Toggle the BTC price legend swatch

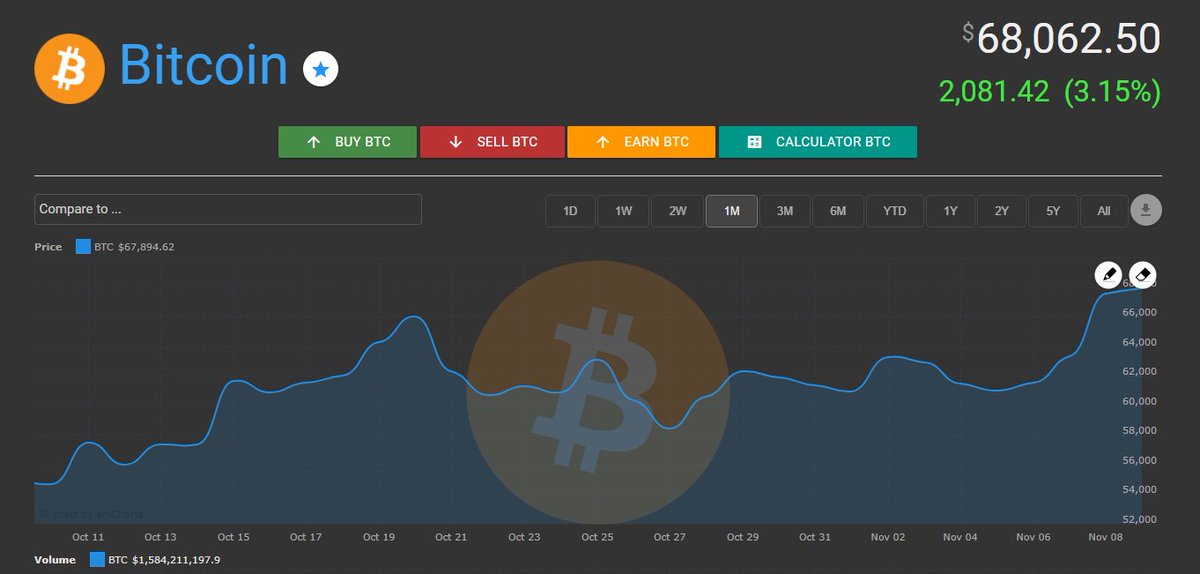click(x=83, y=247)
